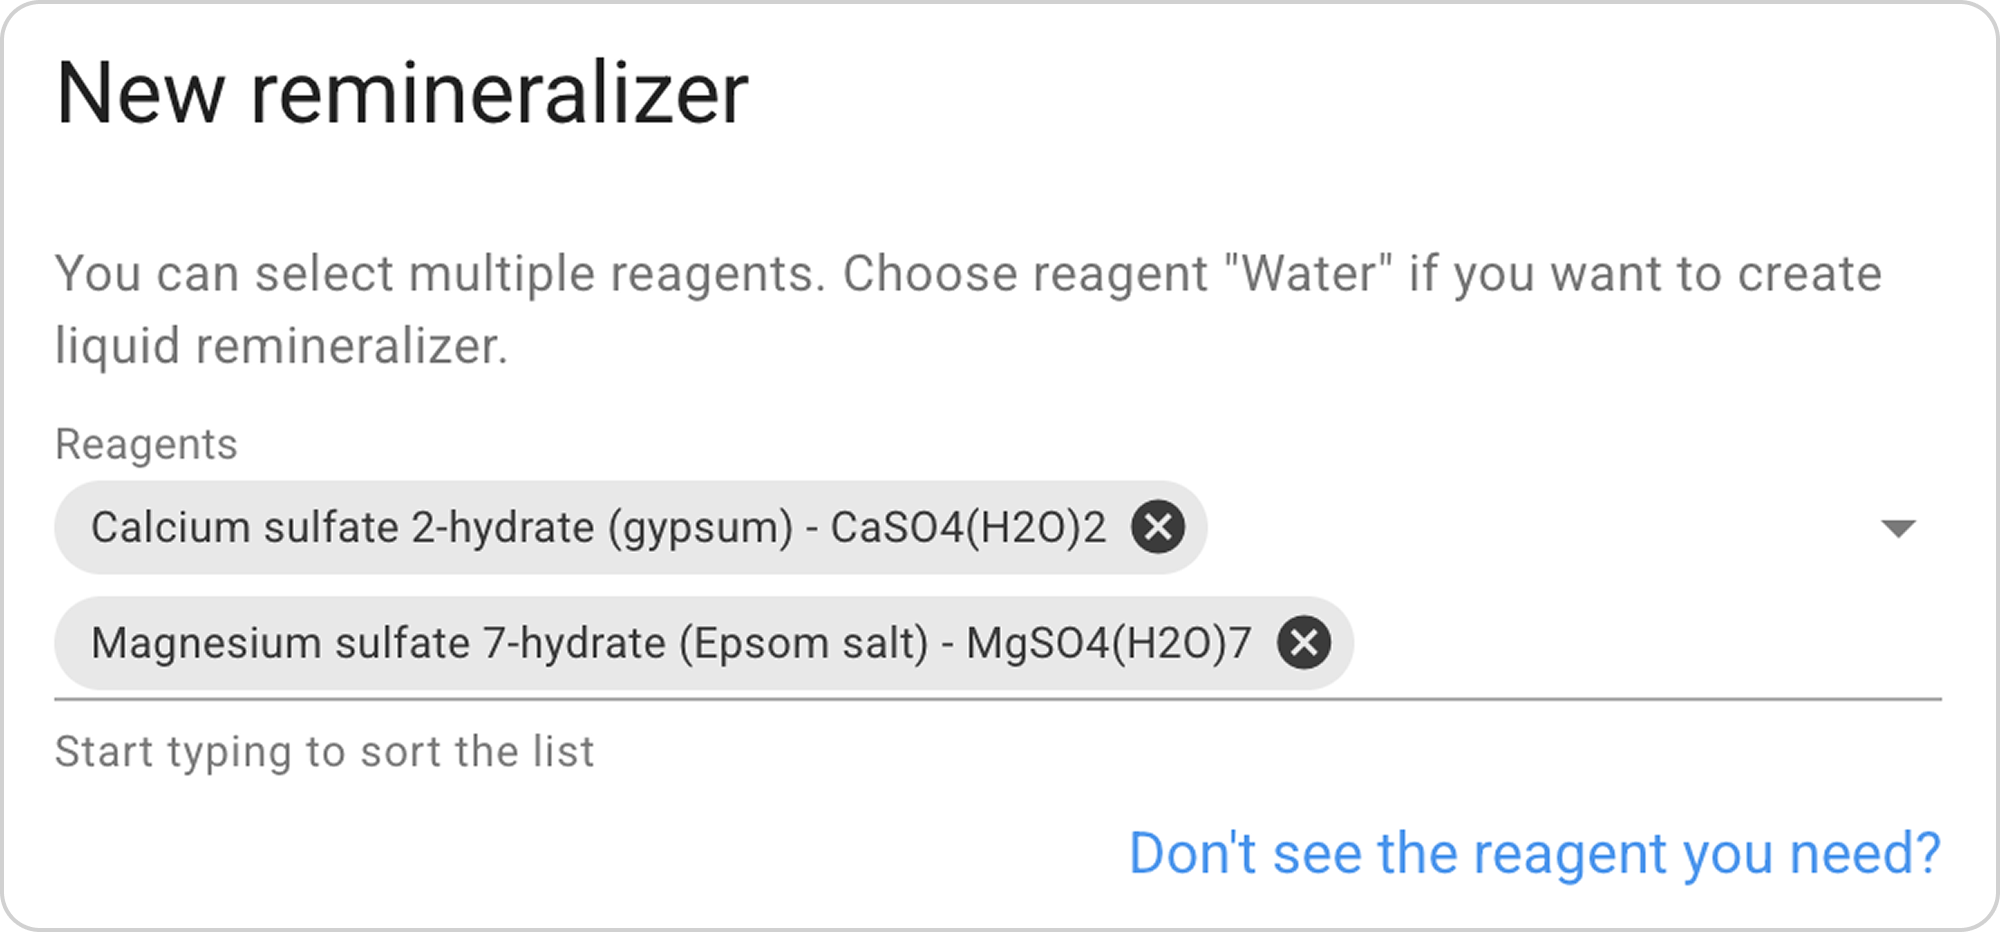Select the Calcium sulfate 2-hydrate chip label
The height and width of the screenshot is (932, 2000).
(x=597, y=527)
